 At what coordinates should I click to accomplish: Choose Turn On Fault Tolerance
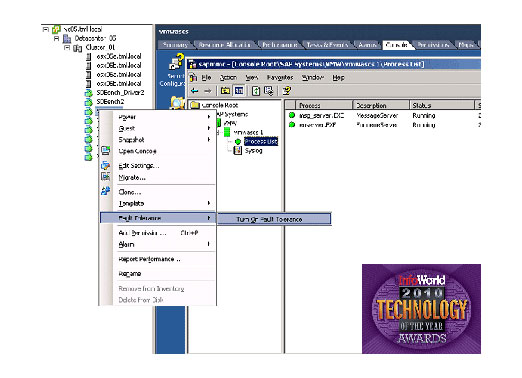tap(274, 219)
